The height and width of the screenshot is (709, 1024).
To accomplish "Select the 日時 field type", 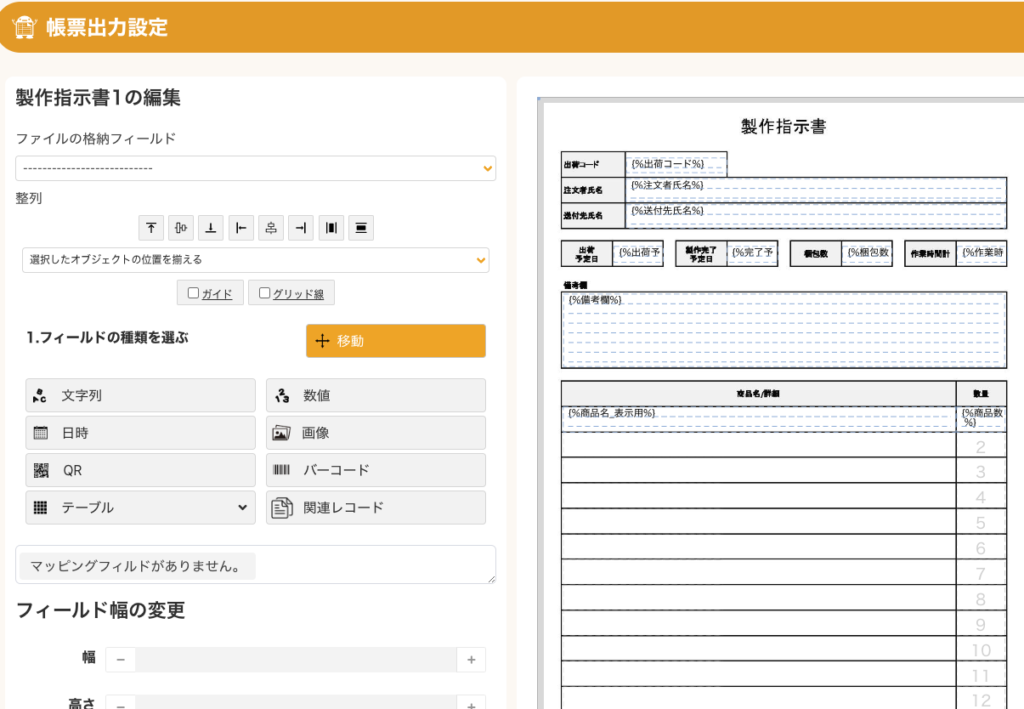I will 140,433.
